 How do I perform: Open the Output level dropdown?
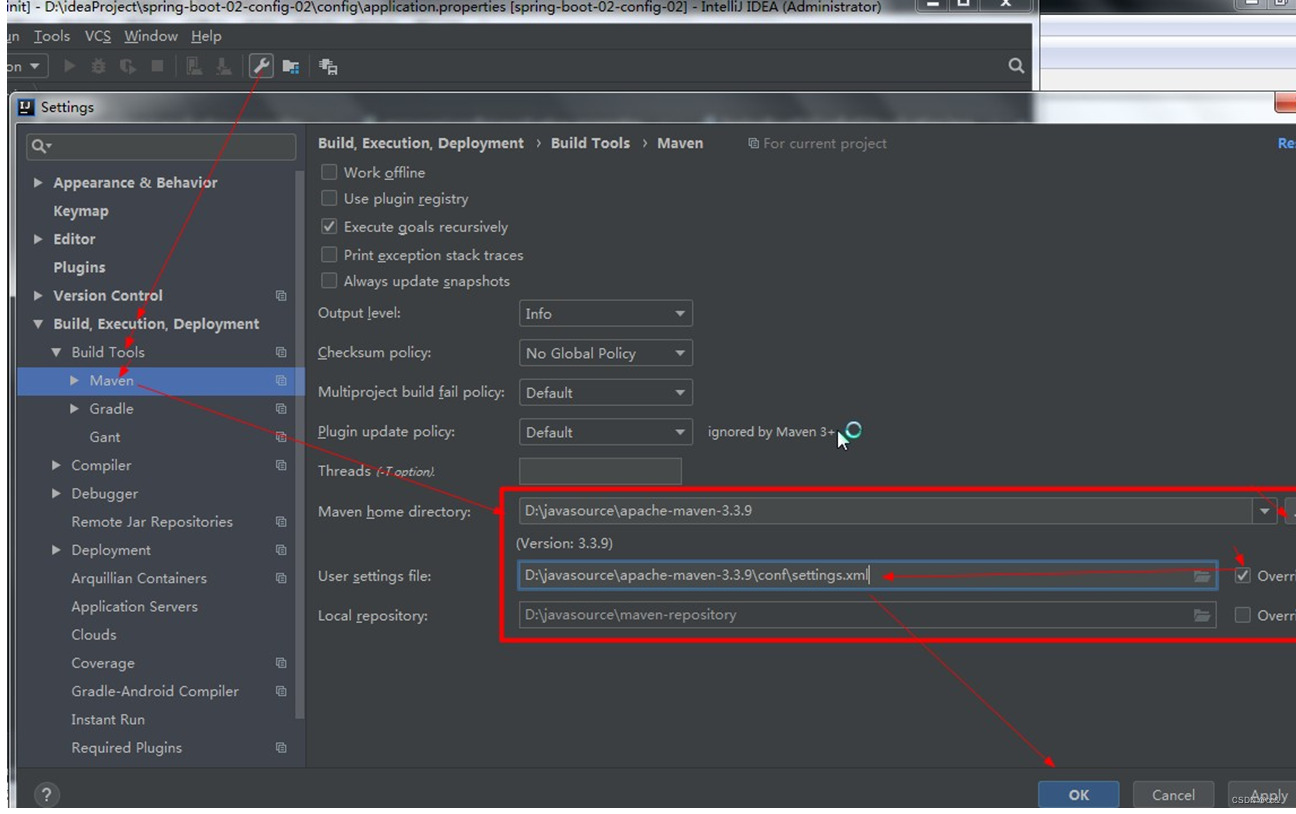605,313
